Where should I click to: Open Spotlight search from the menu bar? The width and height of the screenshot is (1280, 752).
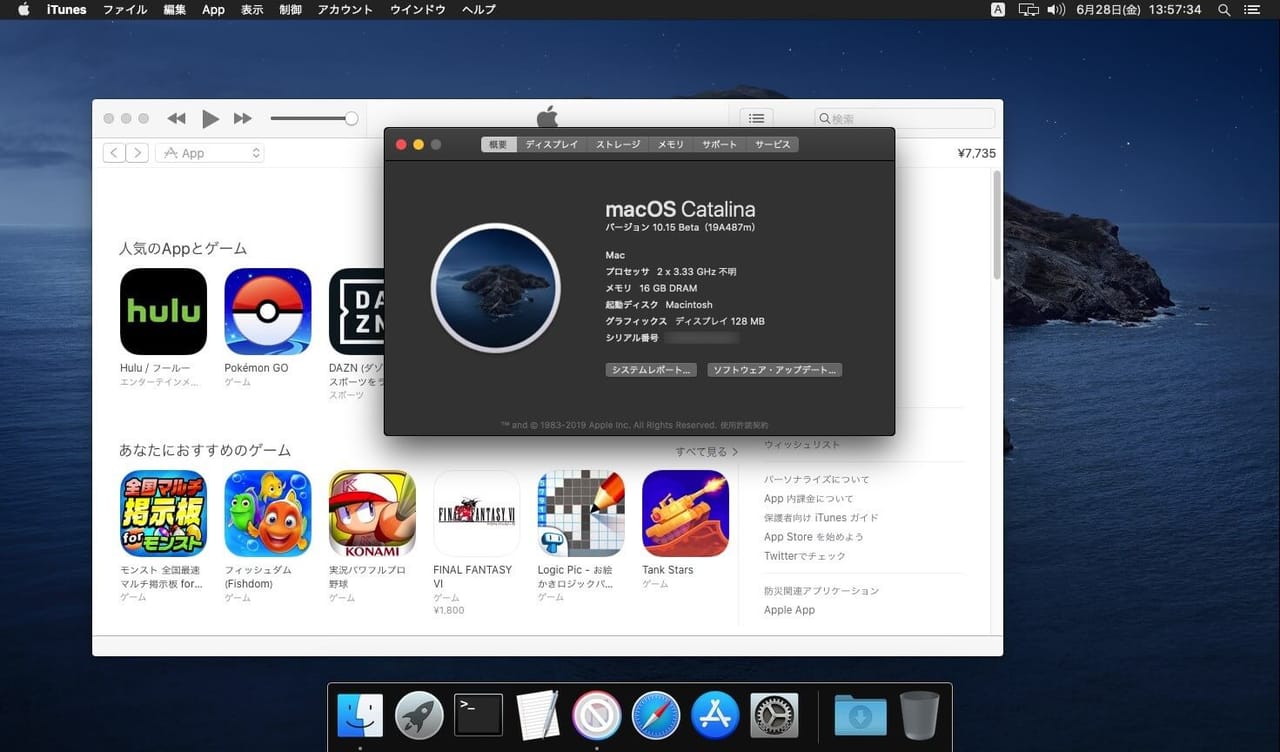[1223, 9]
